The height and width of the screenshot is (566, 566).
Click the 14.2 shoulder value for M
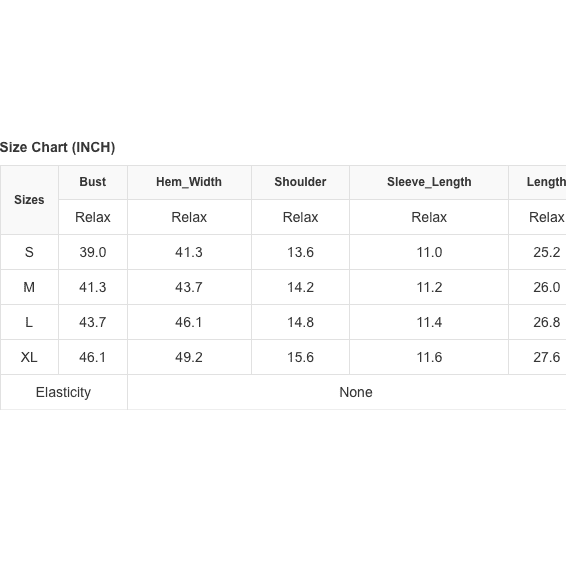[x=300, y=287]
